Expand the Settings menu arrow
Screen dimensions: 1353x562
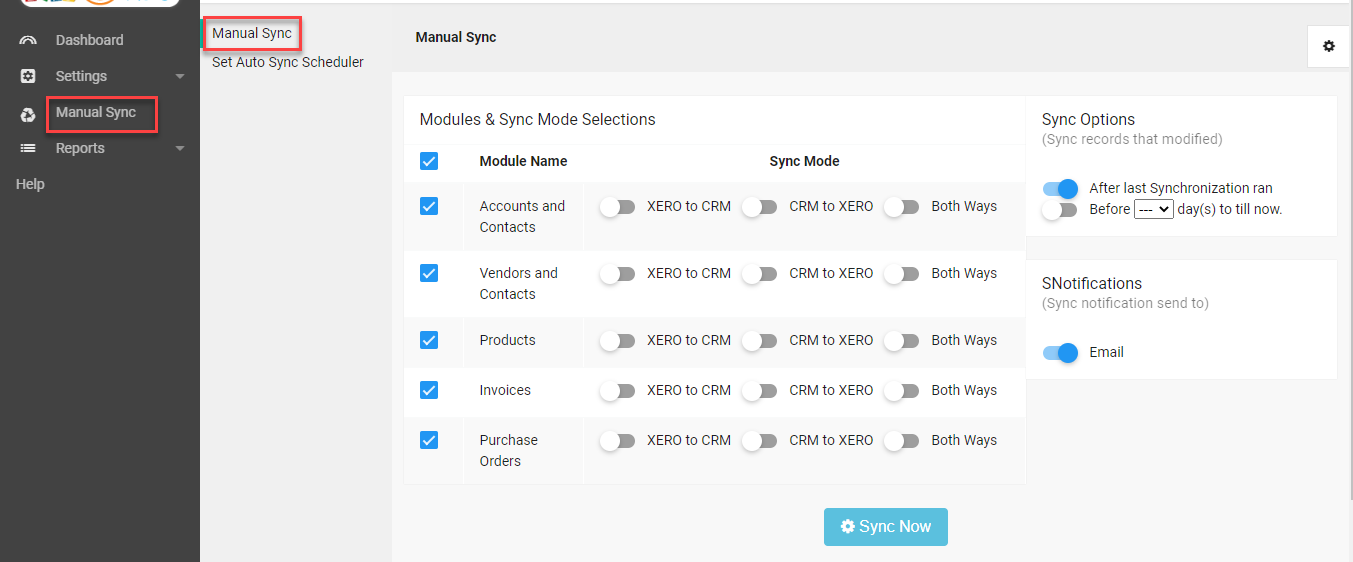tap(180, 77)
